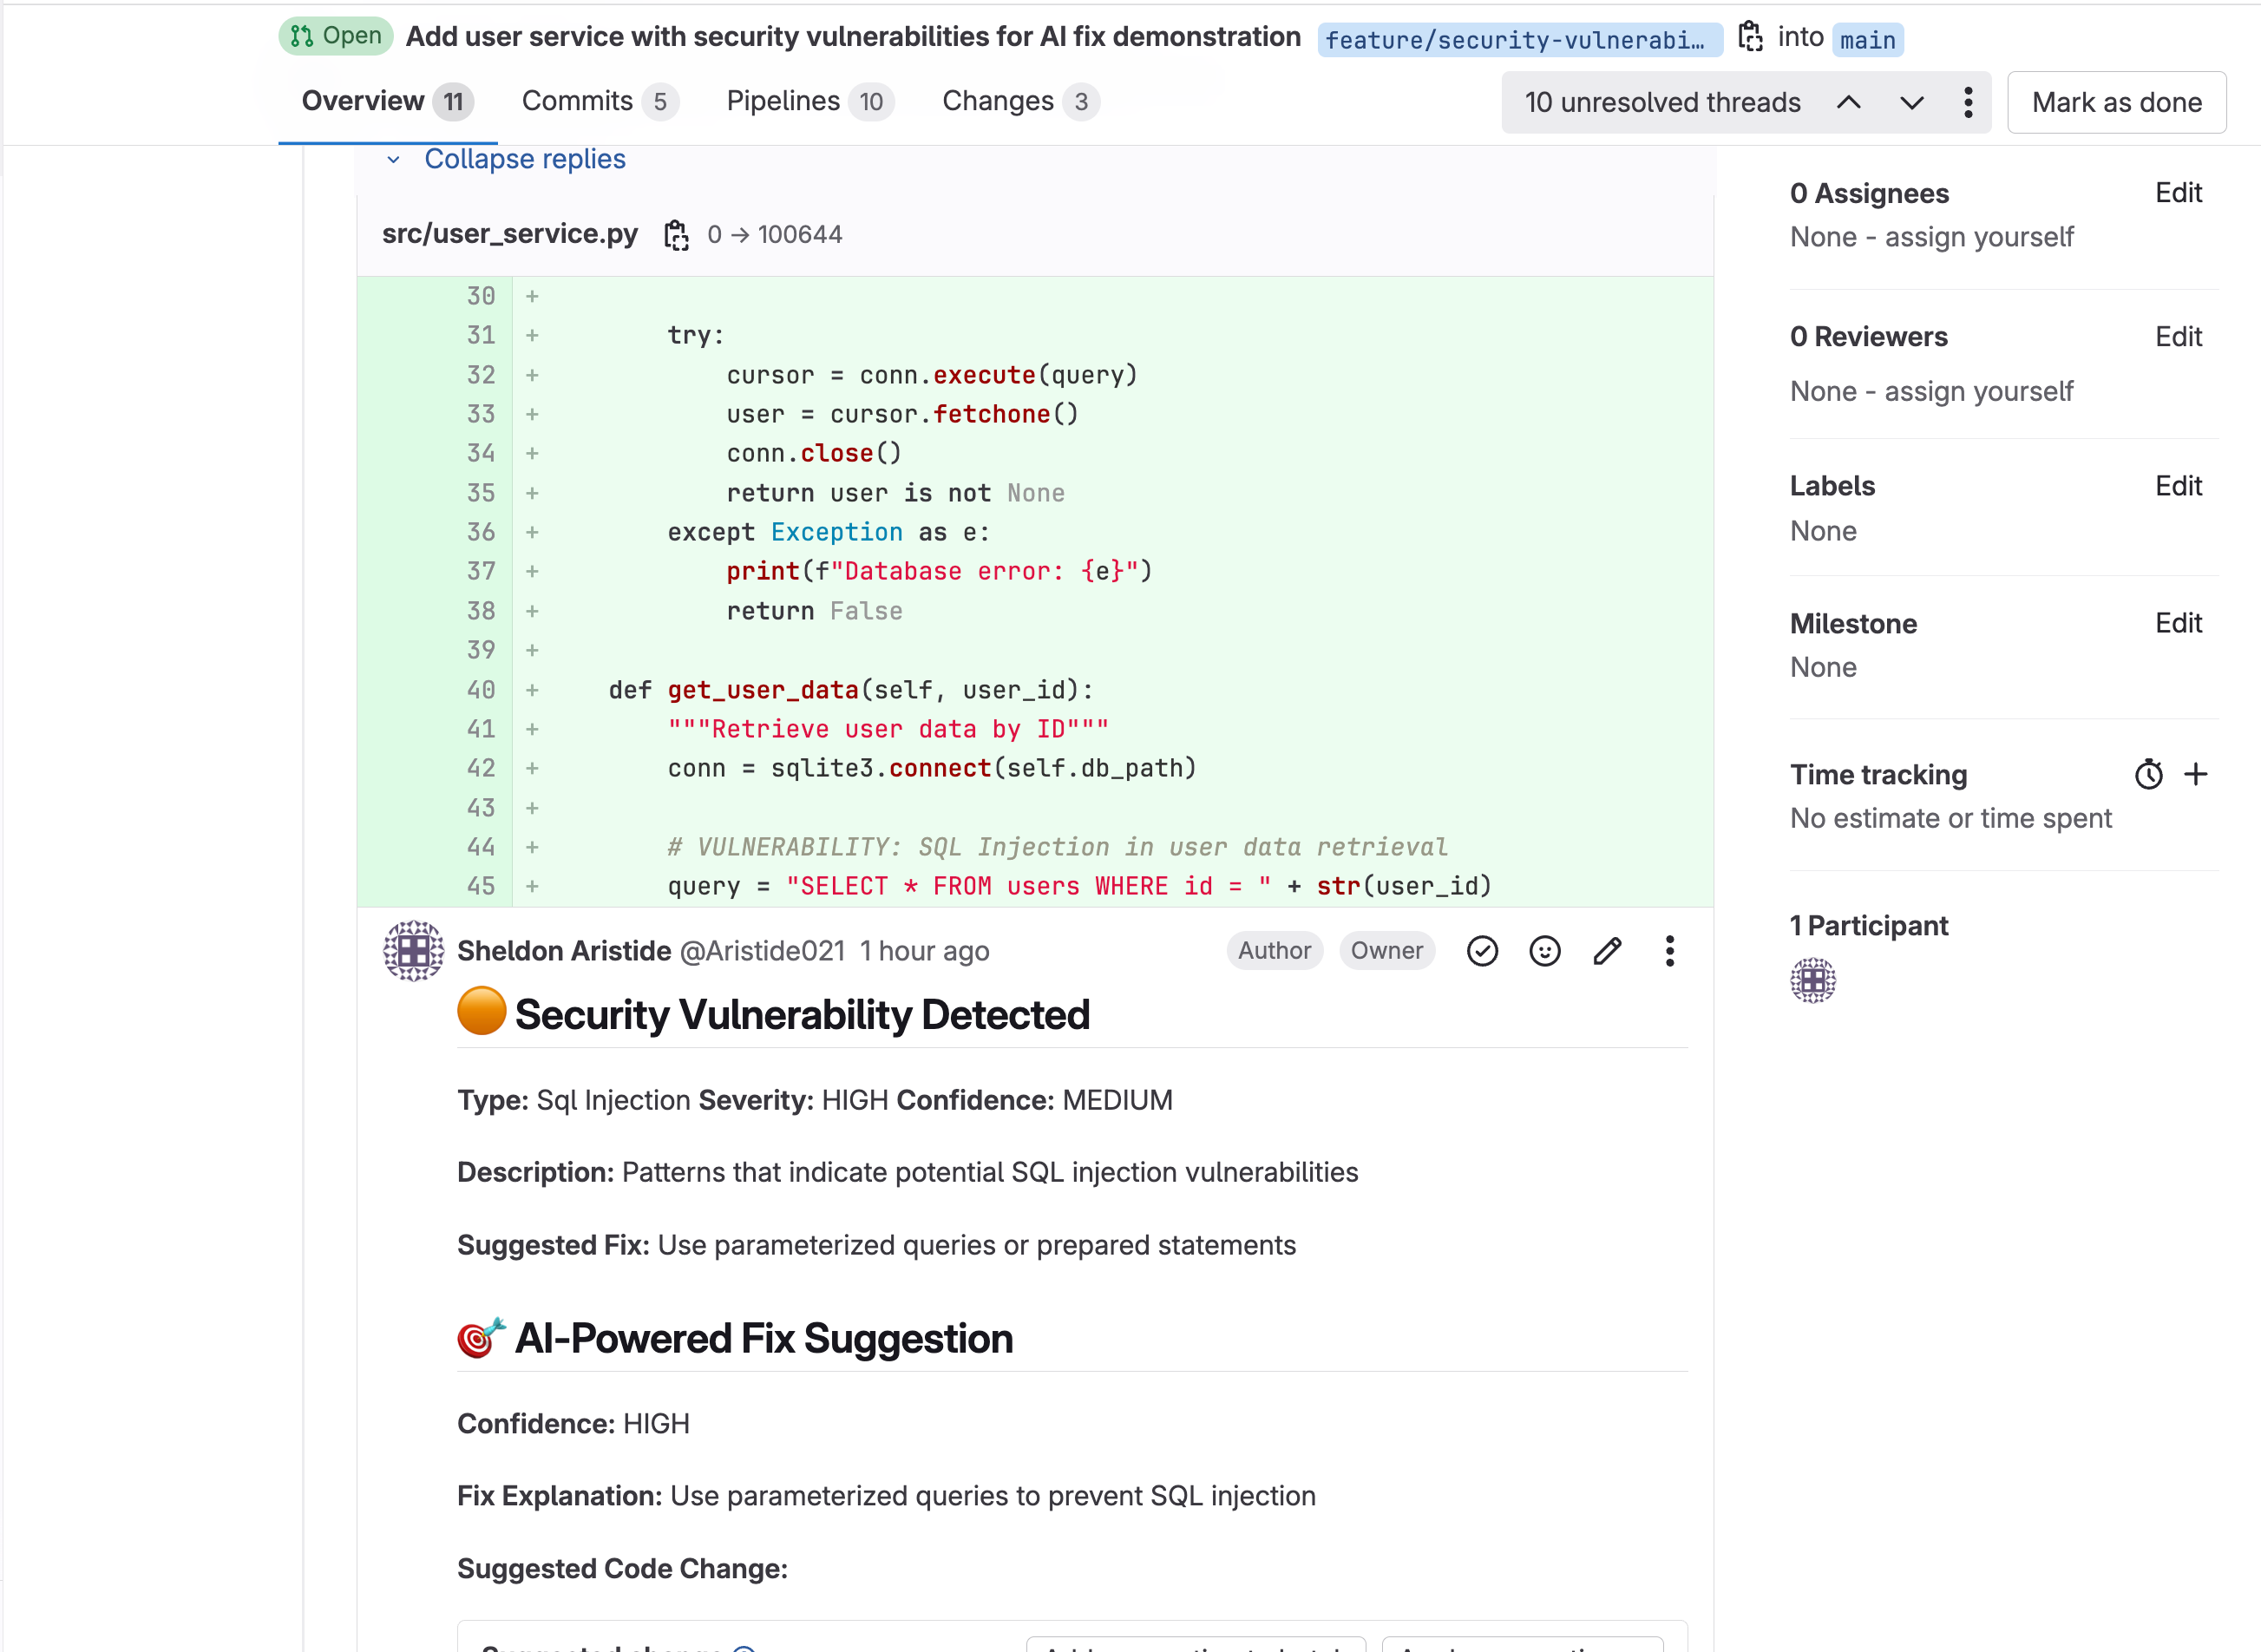Viewport: 2261px width, 1652px height.
Task: Edit Labels in sidebar
Action: 2178,486
